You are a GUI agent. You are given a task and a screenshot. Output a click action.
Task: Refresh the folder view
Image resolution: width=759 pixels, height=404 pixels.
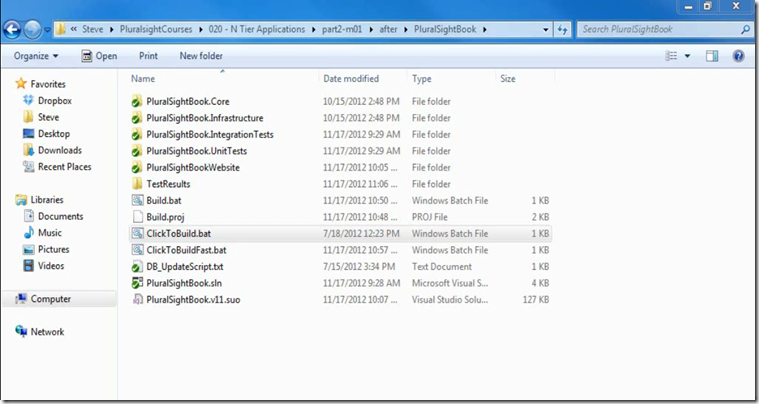point(562,30)
